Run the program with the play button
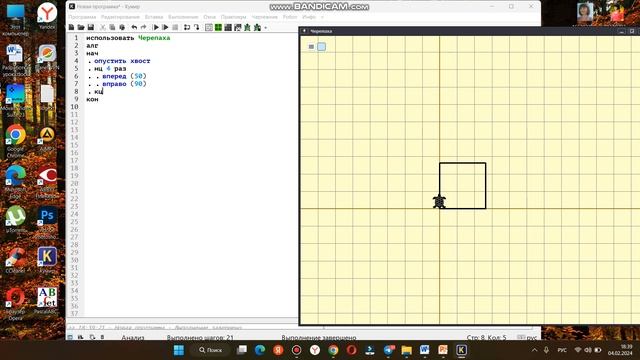 coord(156,27)
